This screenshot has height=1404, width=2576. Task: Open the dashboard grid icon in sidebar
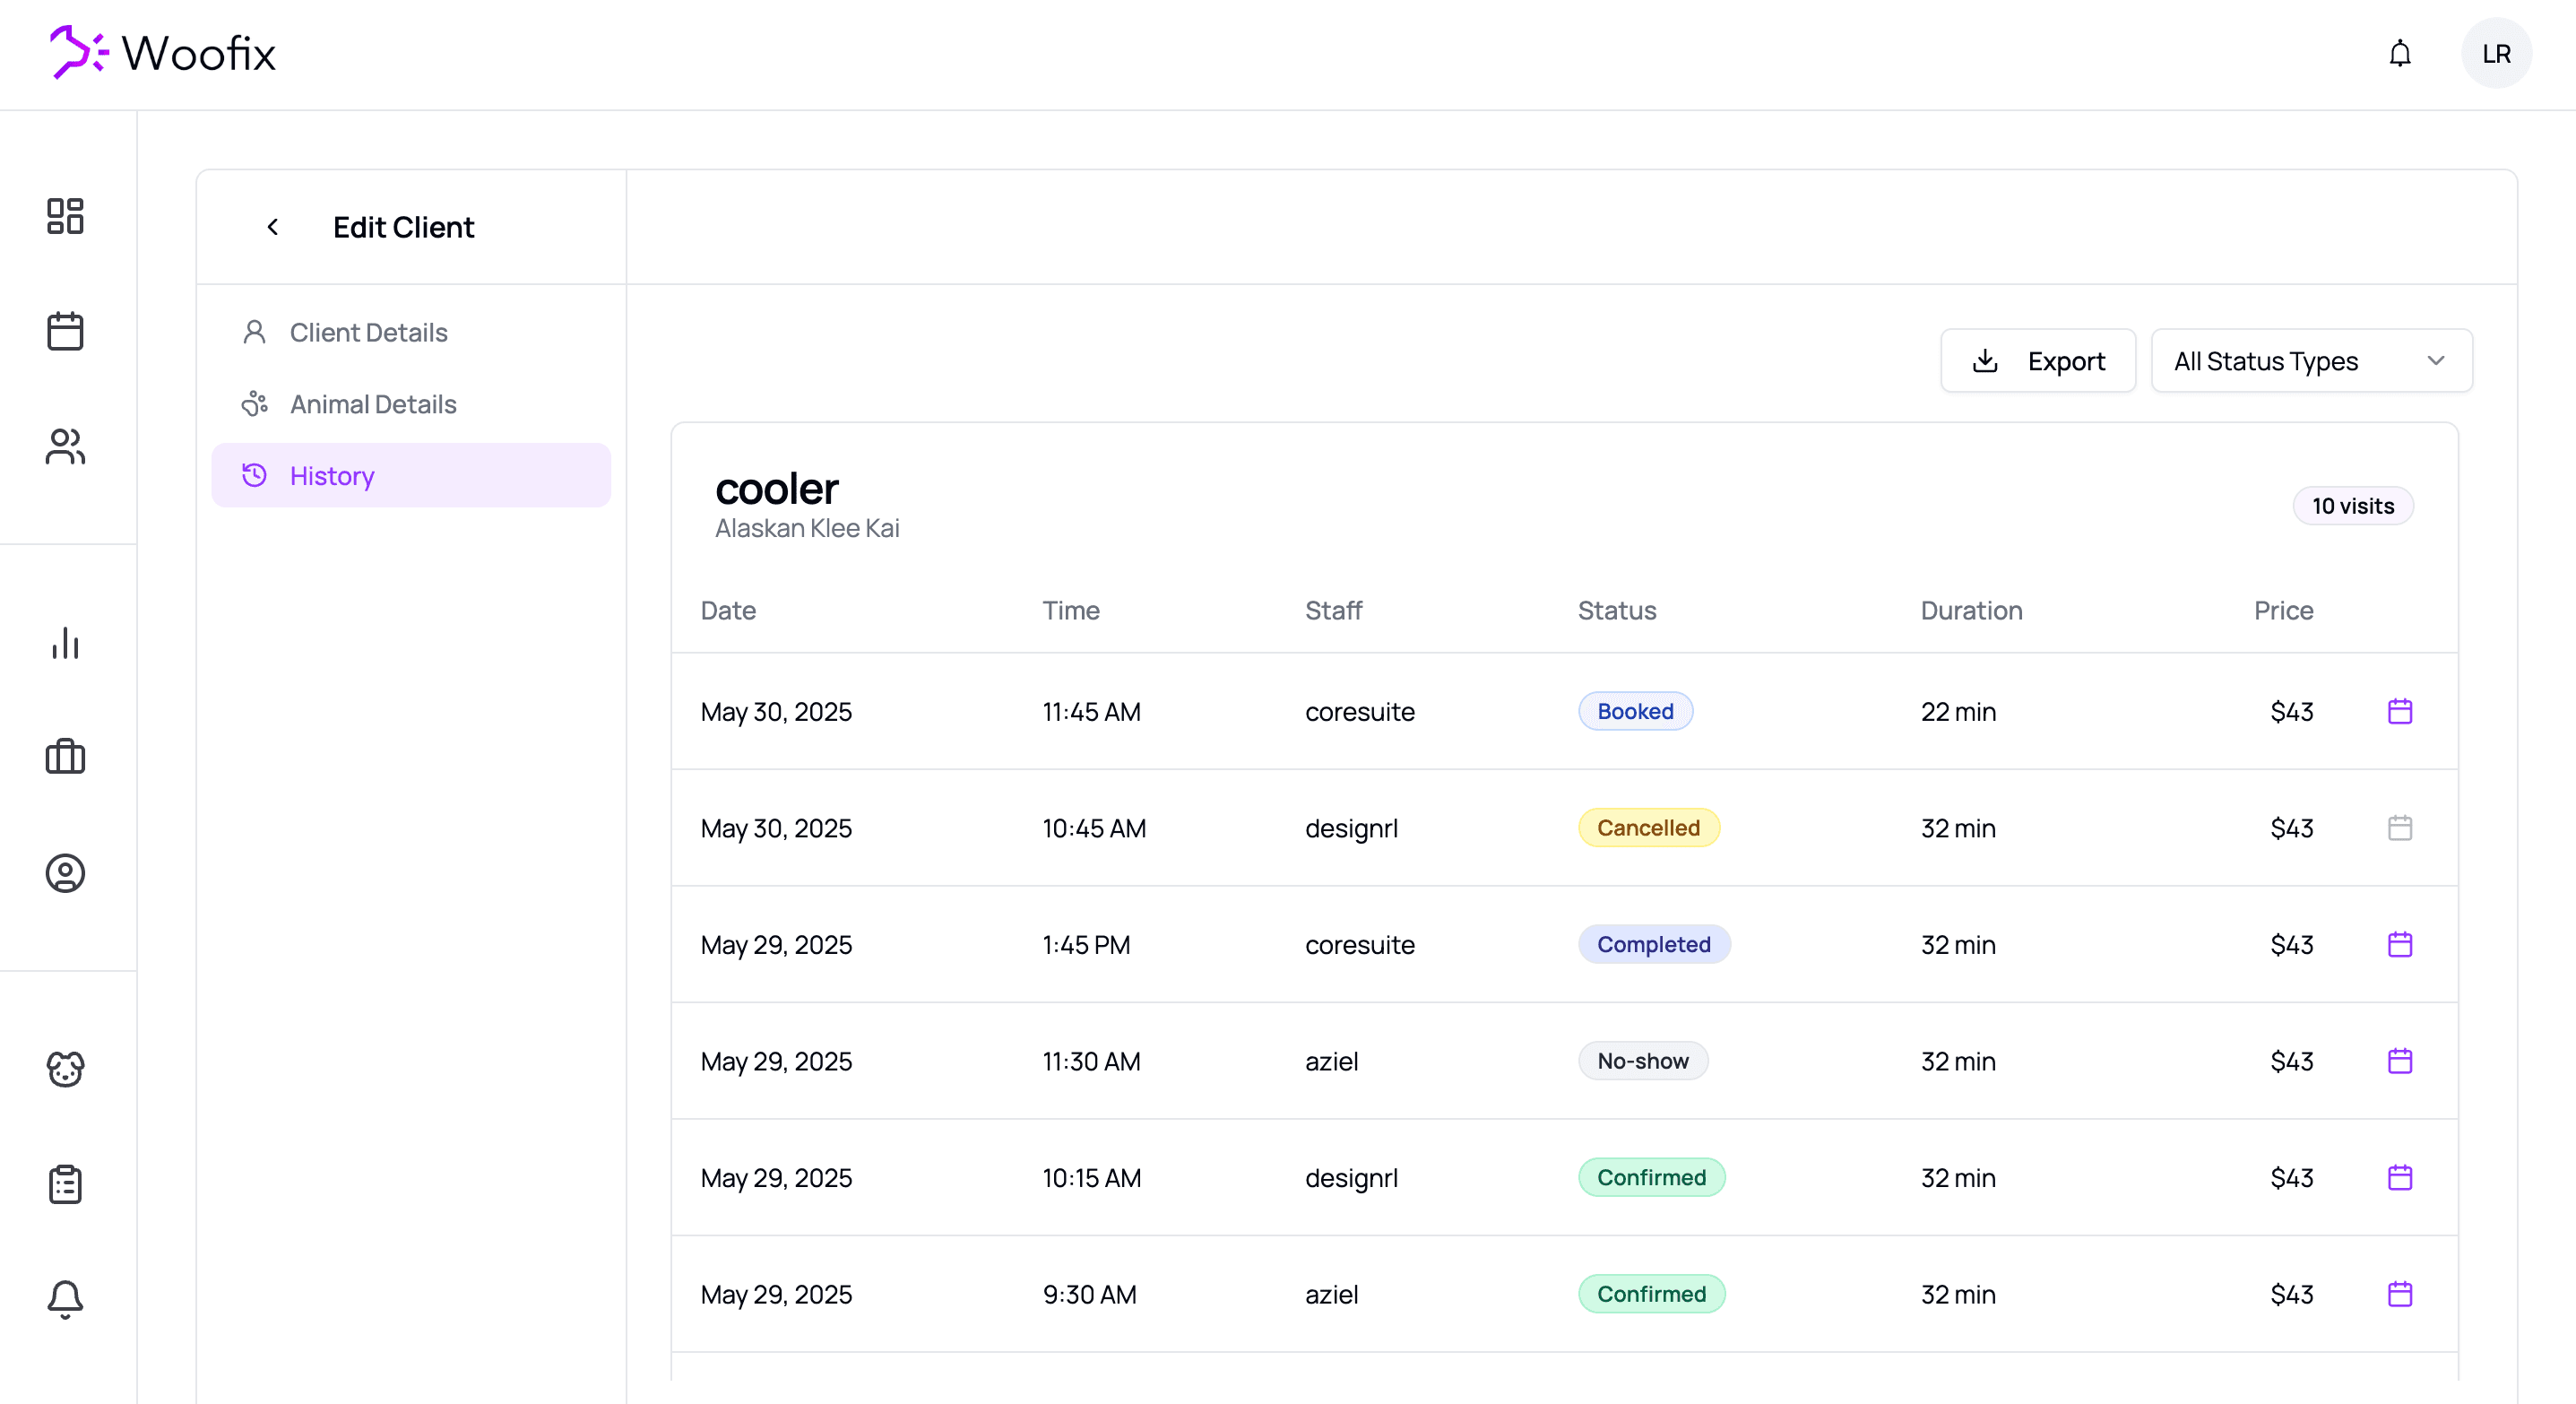click(x=65, y=216)
